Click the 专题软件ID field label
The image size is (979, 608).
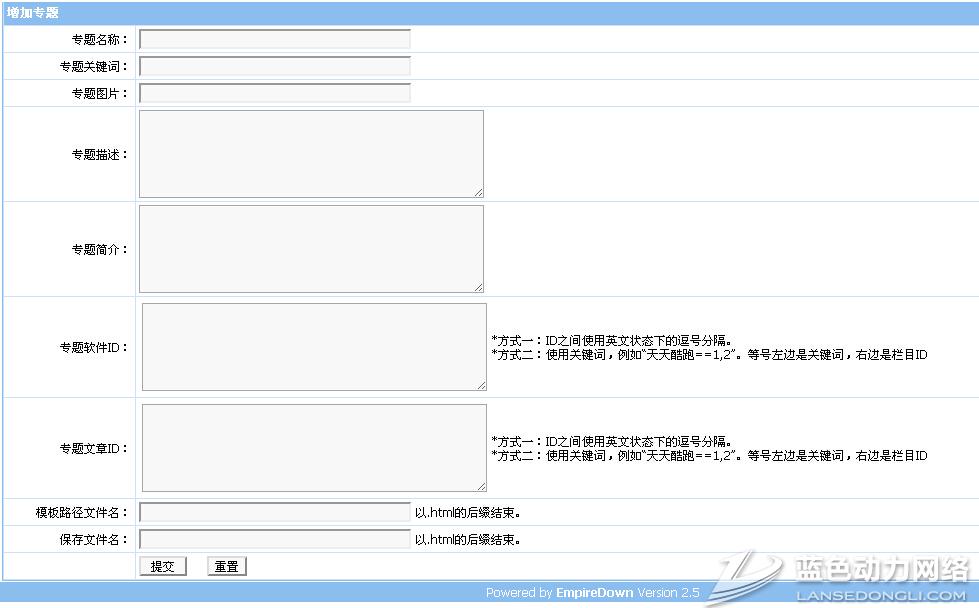point(93,348)
